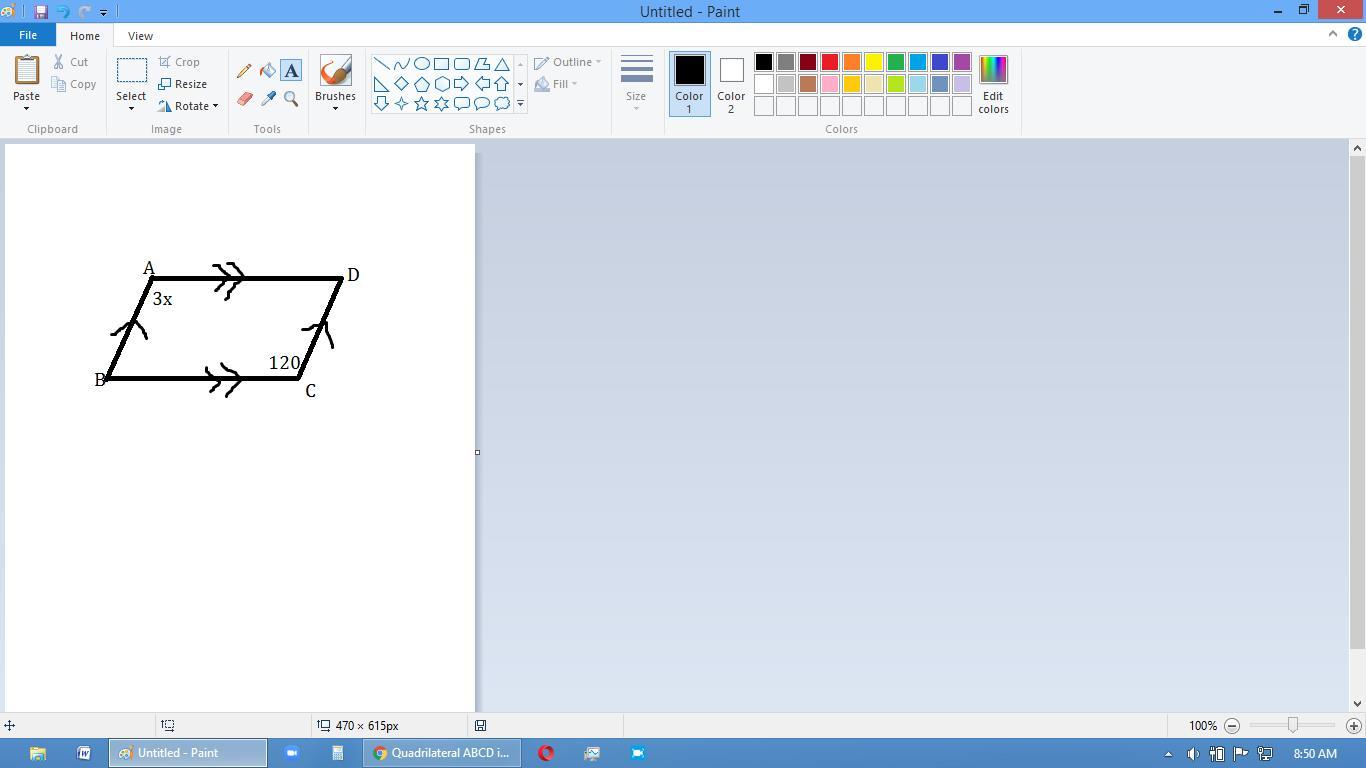Pick the red color swatch
Viewport: 1366px width, 768px height.
[830, 63]
